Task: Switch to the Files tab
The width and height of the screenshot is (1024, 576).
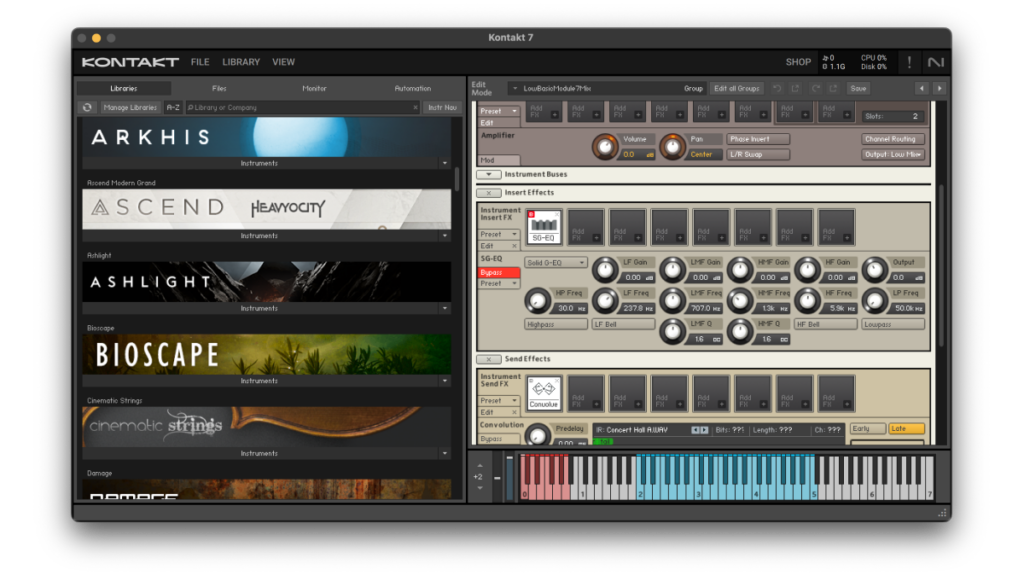Action: [219, 88]
